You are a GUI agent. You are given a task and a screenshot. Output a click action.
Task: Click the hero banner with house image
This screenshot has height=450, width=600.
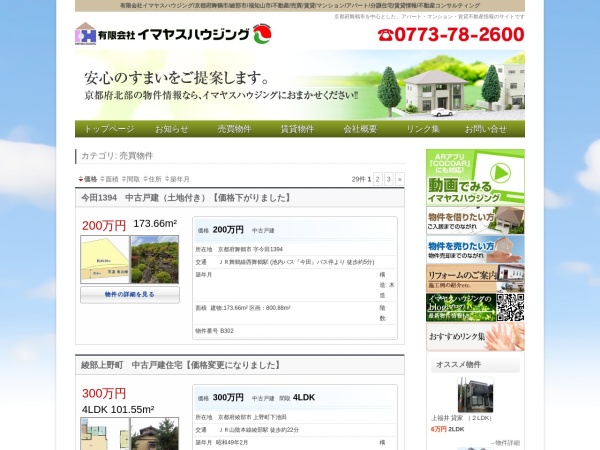tap(300, 85)
